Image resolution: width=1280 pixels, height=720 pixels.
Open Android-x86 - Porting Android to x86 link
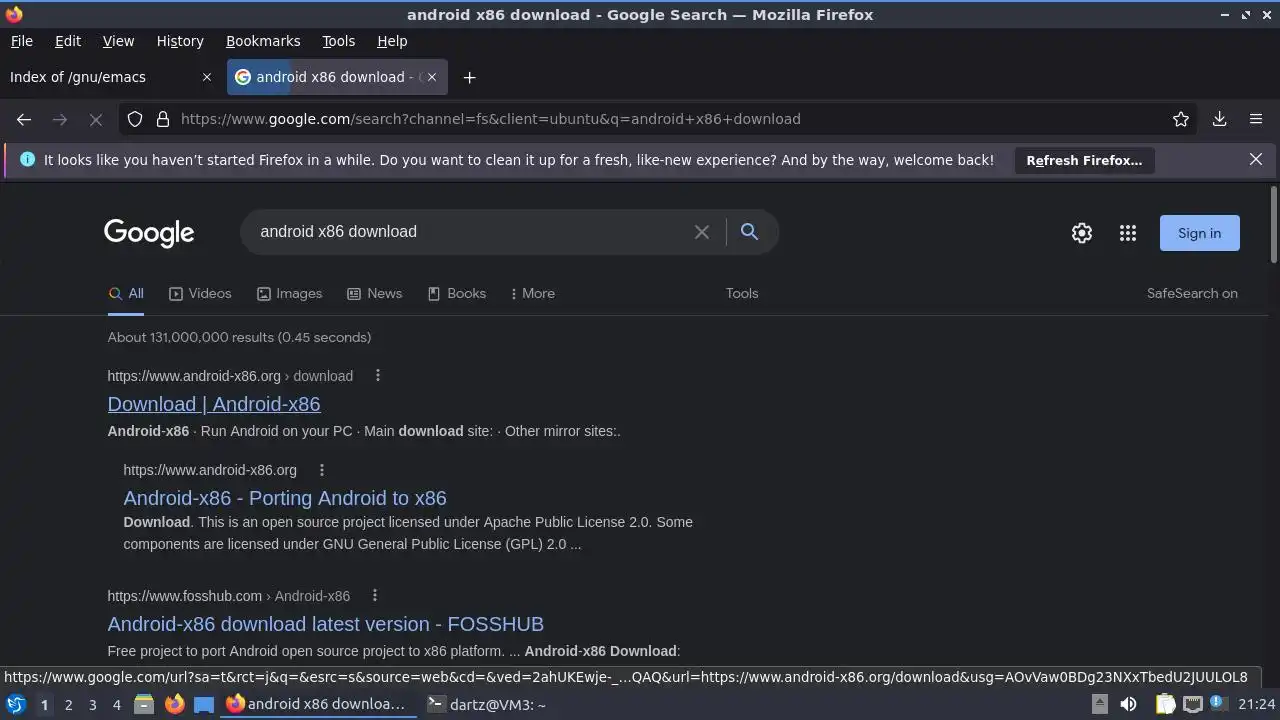[285, 498]
